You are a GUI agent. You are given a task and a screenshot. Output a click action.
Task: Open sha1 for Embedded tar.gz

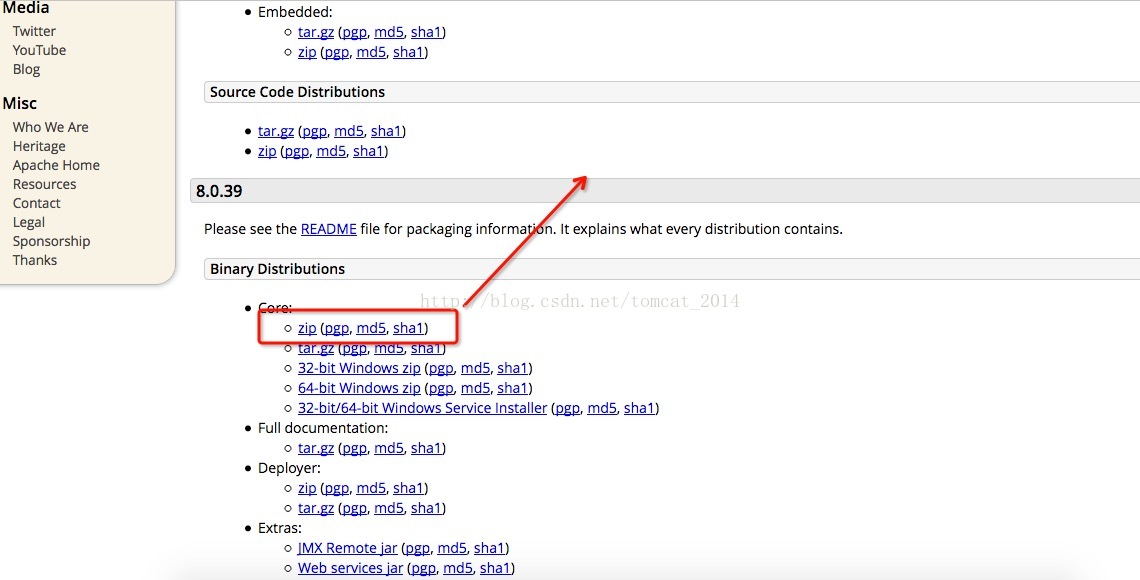coord(426,32)
